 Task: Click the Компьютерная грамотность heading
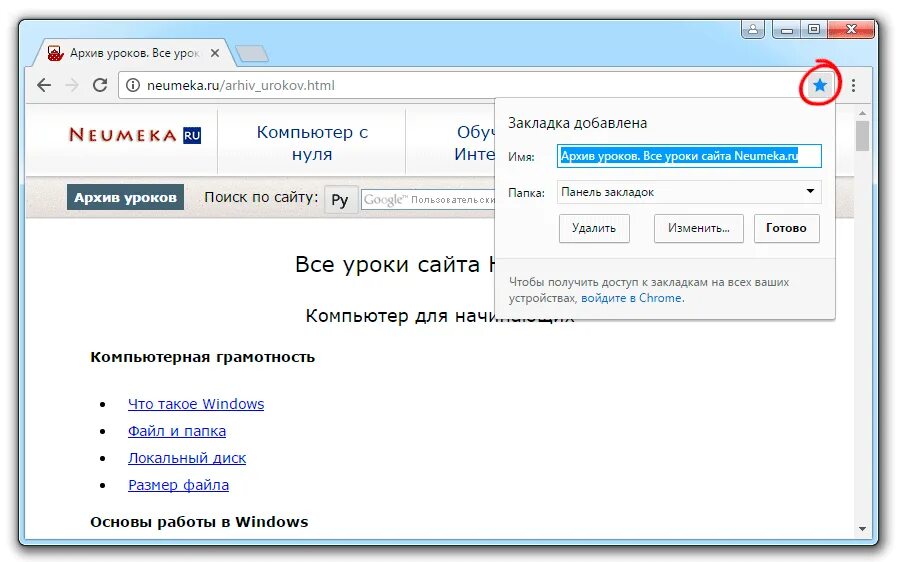coord(203,357)
